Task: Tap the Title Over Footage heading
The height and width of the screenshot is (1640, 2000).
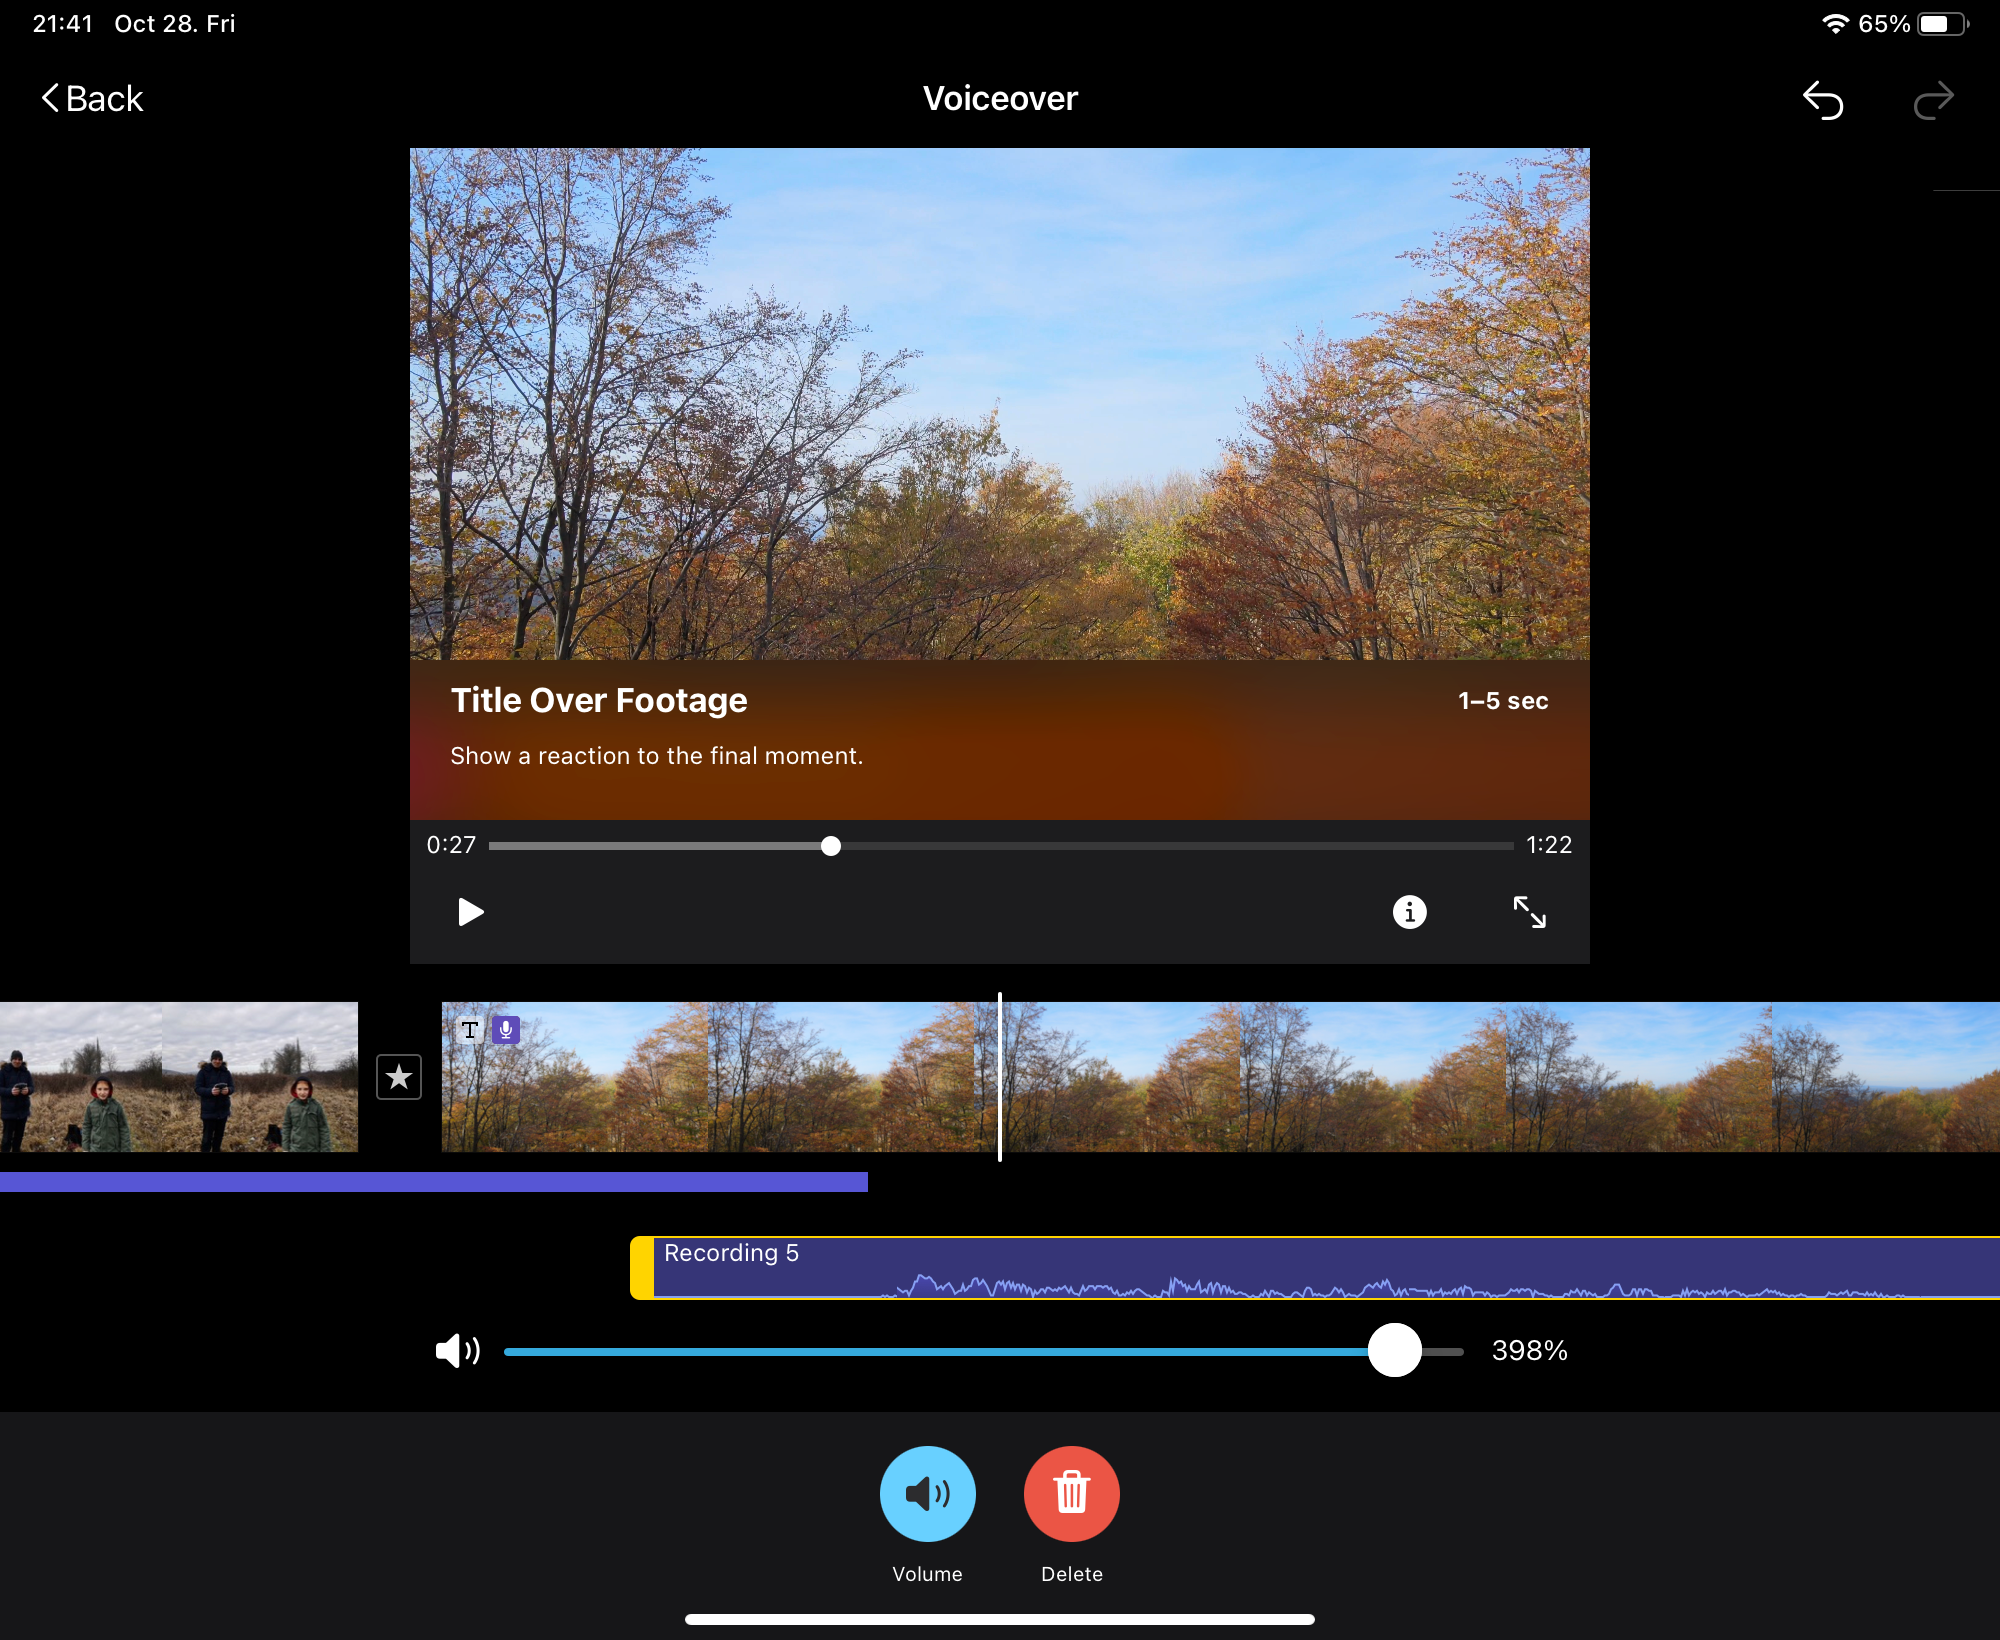Action: [599, 700]
